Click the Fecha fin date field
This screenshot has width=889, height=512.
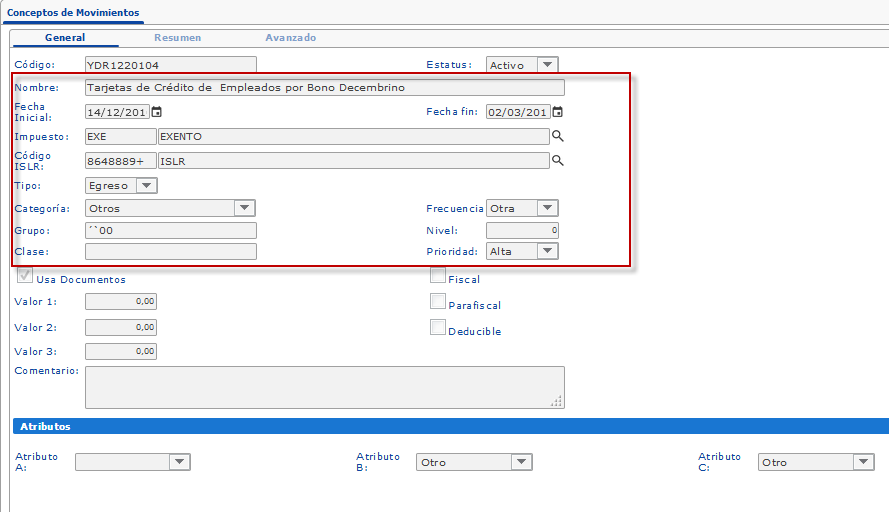pyautogui.click(x=518, y=112)
